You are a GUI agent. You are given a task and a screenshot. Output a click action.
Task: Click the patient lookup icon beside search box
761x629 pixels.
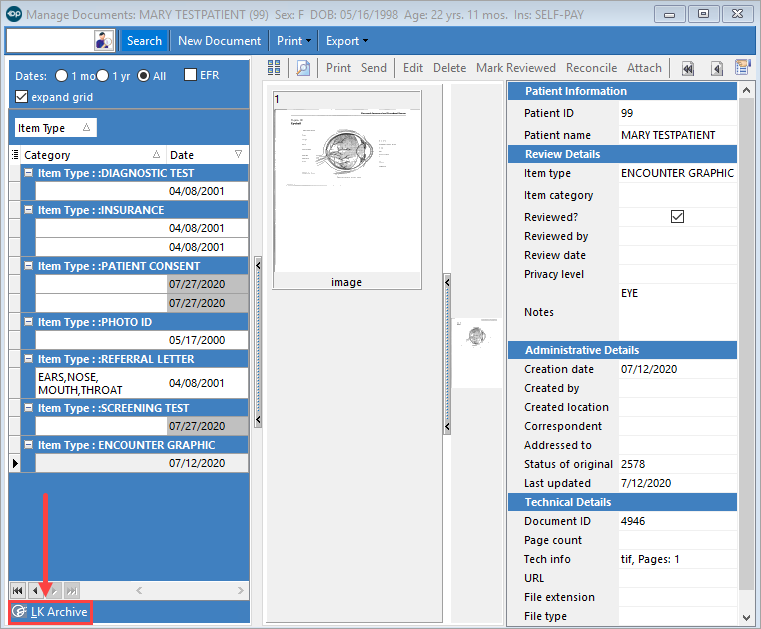pyautogui.click(x=103, y=40)
